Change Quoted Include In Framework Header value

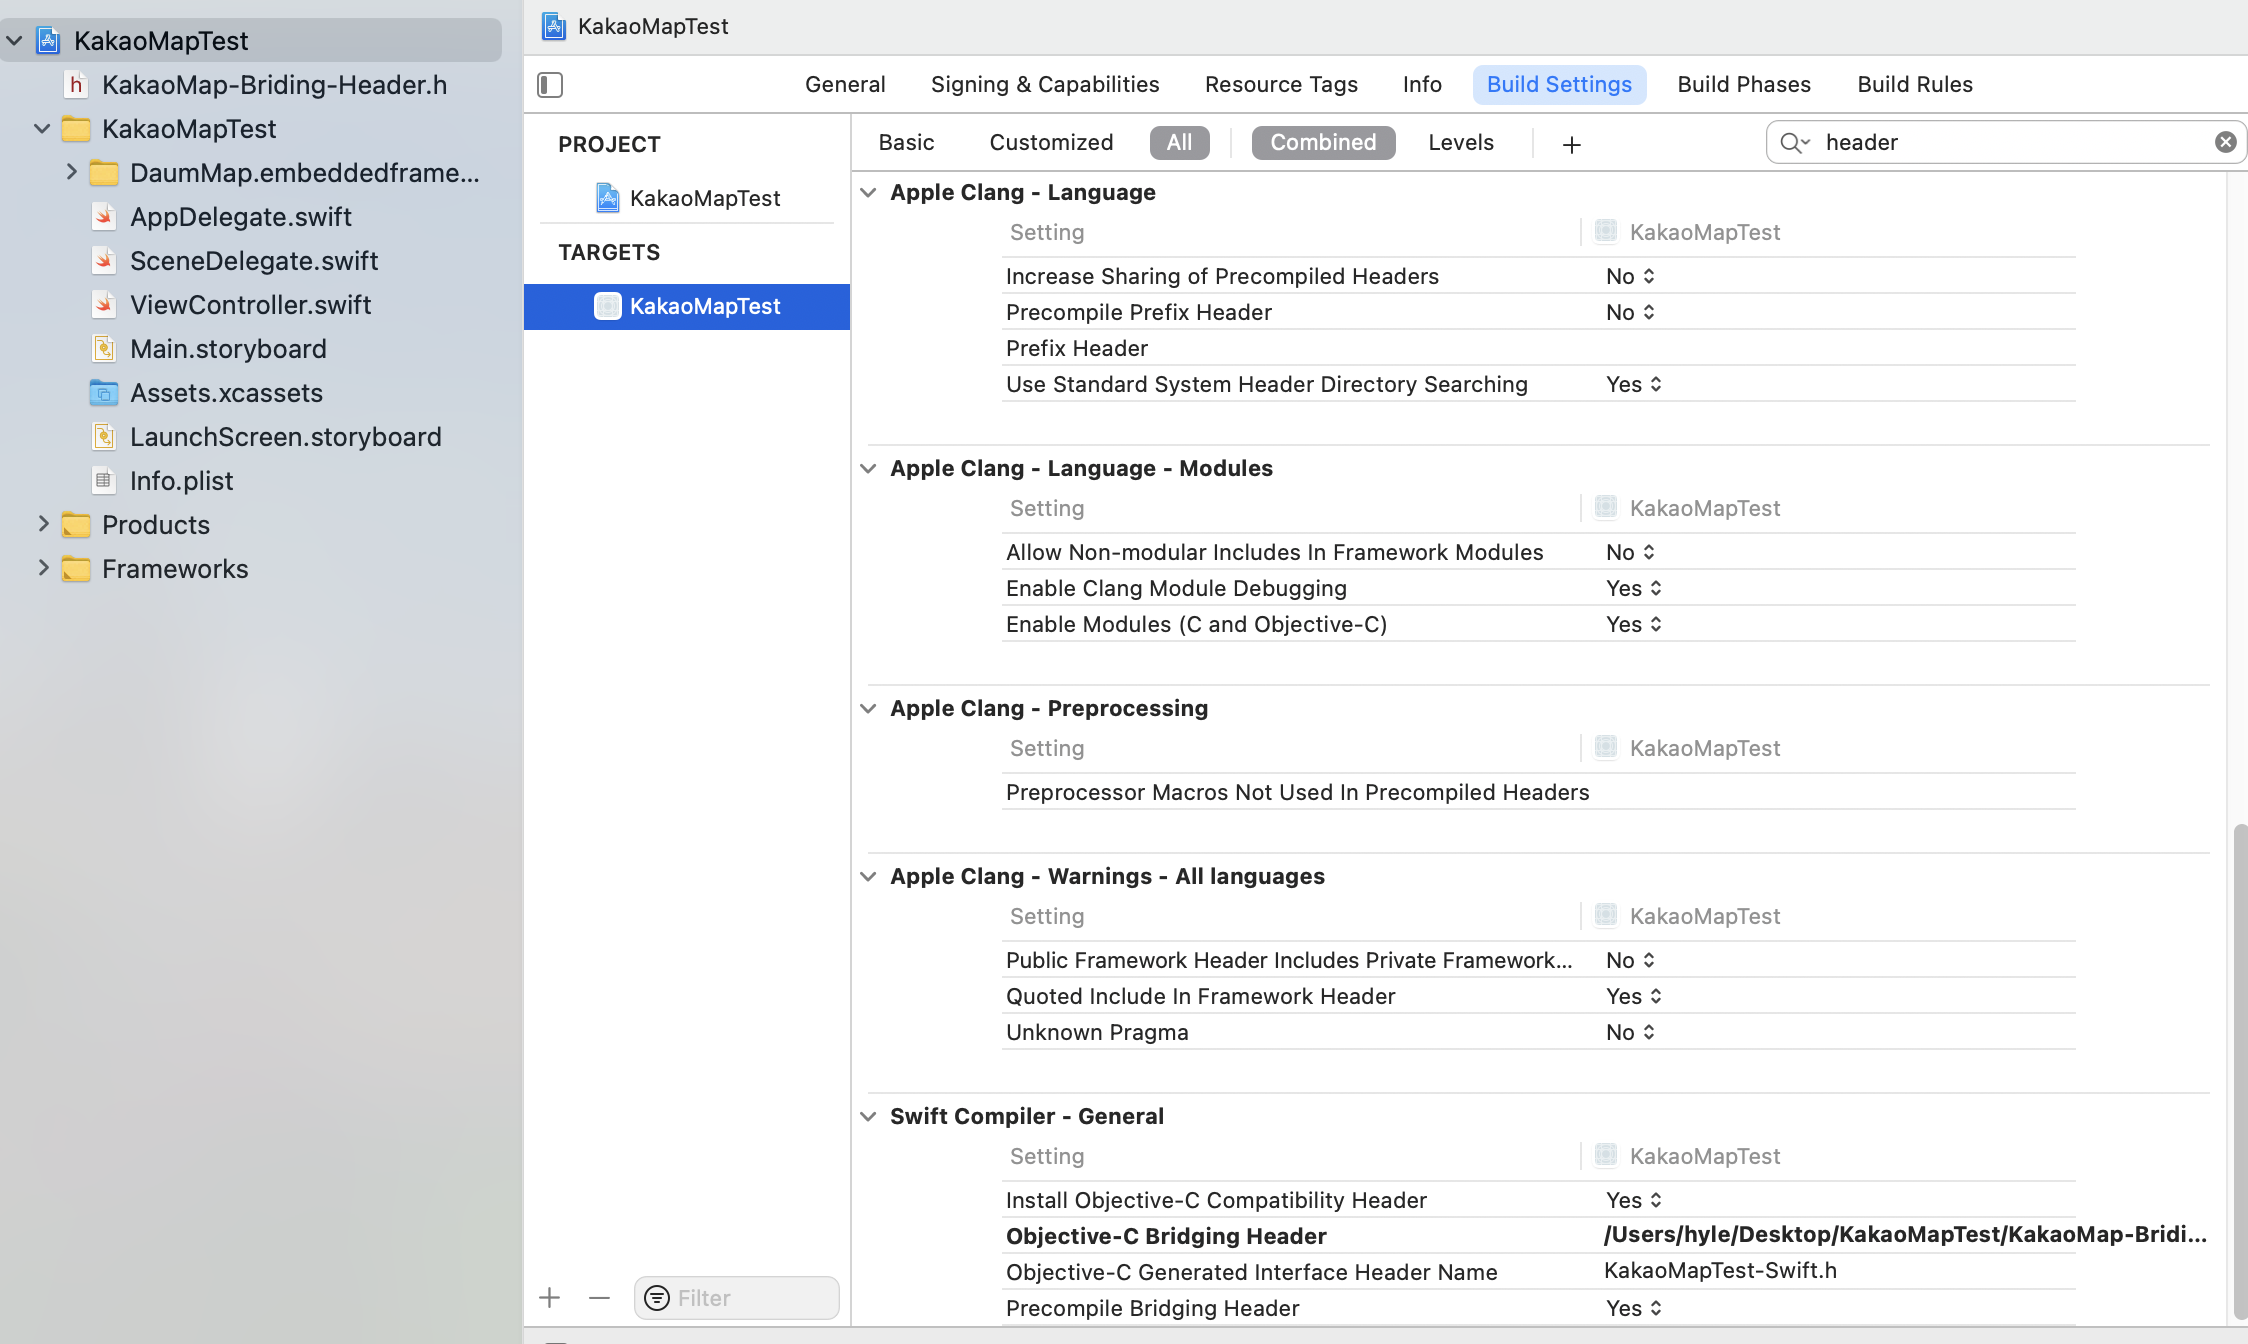pos(1634,996)
